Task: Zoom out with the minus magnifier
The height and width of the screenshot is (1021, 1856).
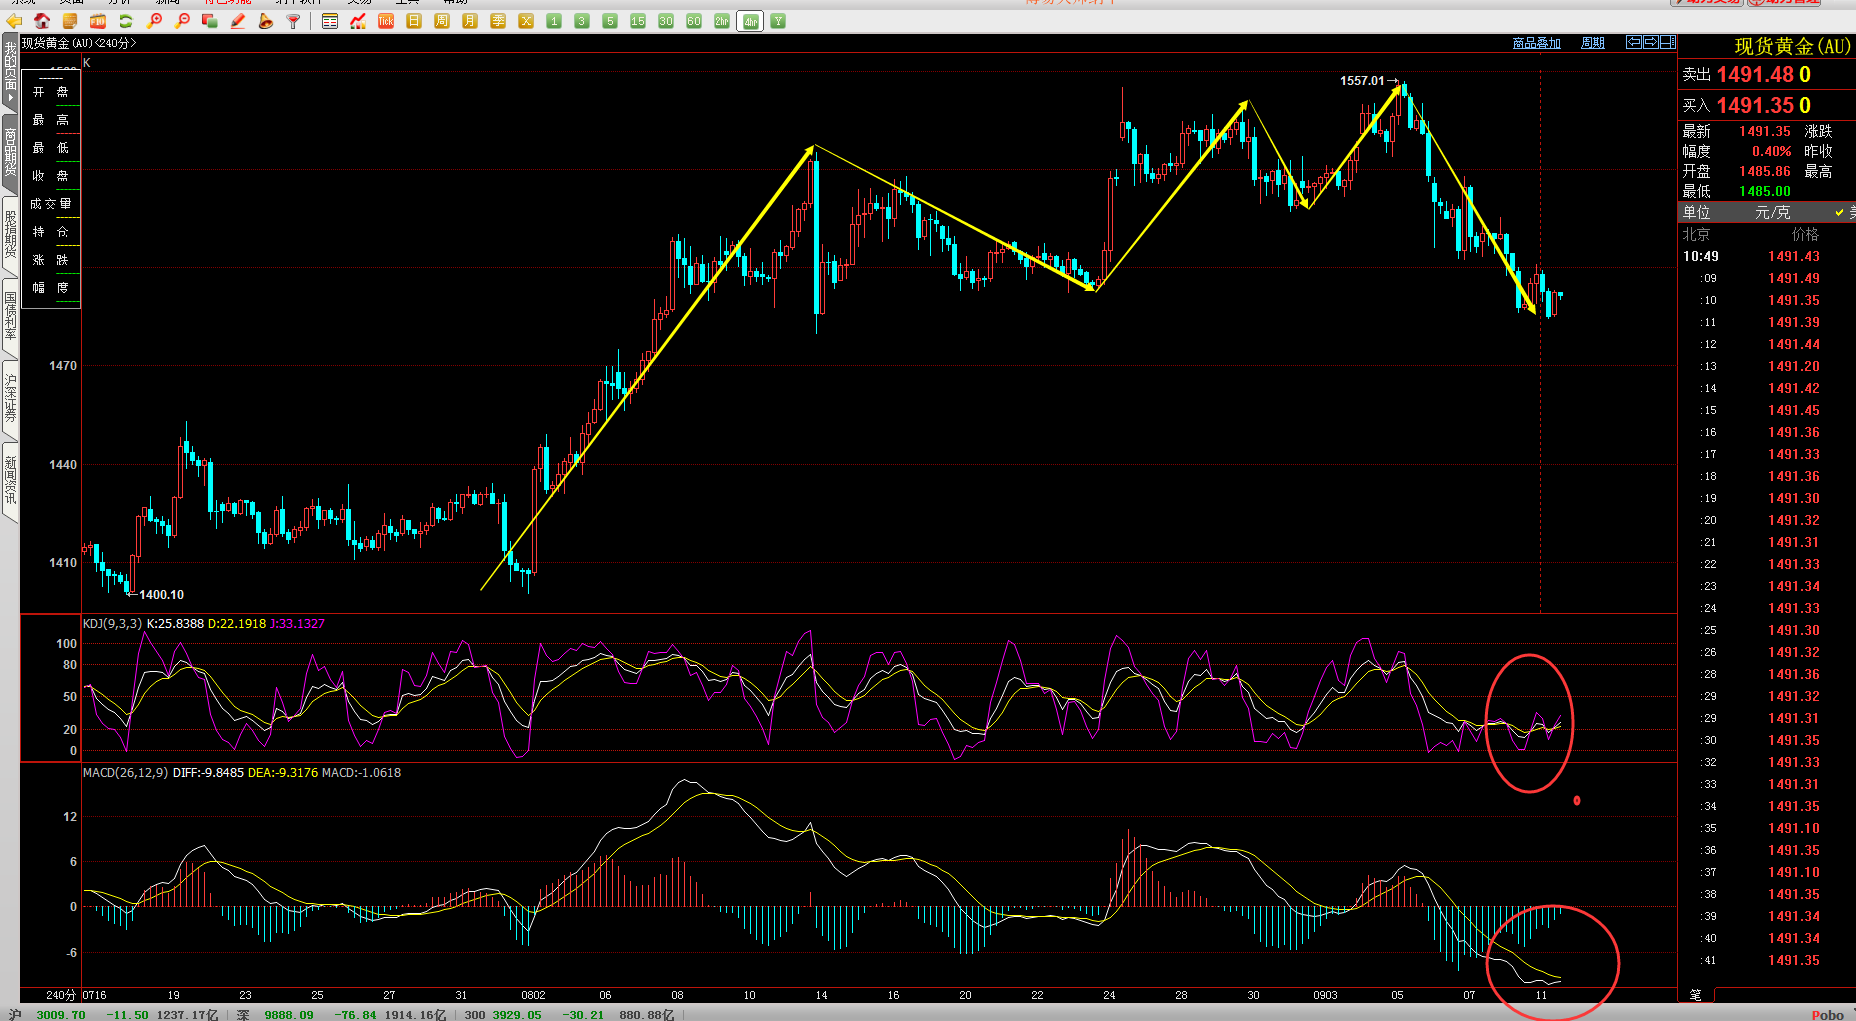Action: tap(182, 21)
